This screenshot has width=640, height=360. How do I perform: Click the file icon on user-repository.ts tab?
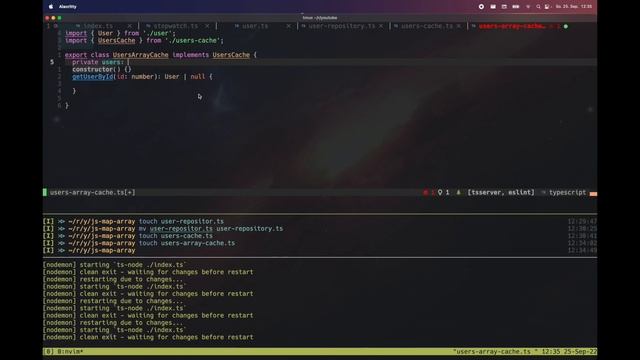coord(303,26)
